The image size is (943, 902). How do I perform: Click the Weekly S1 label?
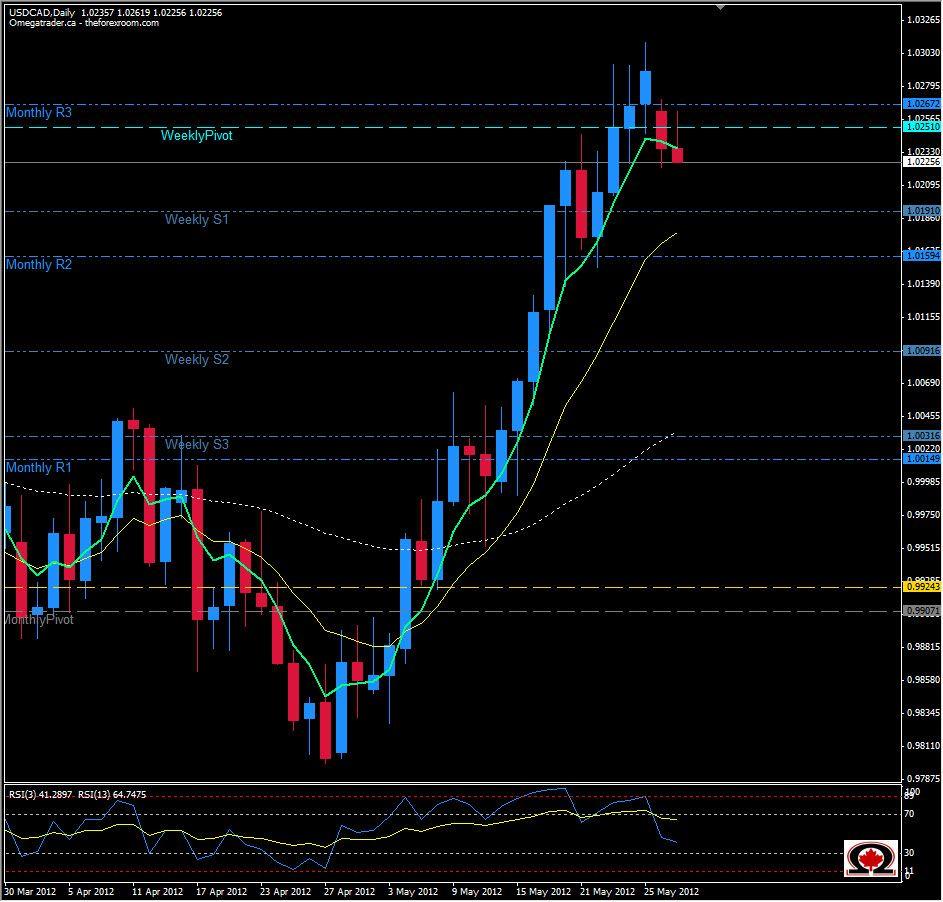[x=195, y=219]
